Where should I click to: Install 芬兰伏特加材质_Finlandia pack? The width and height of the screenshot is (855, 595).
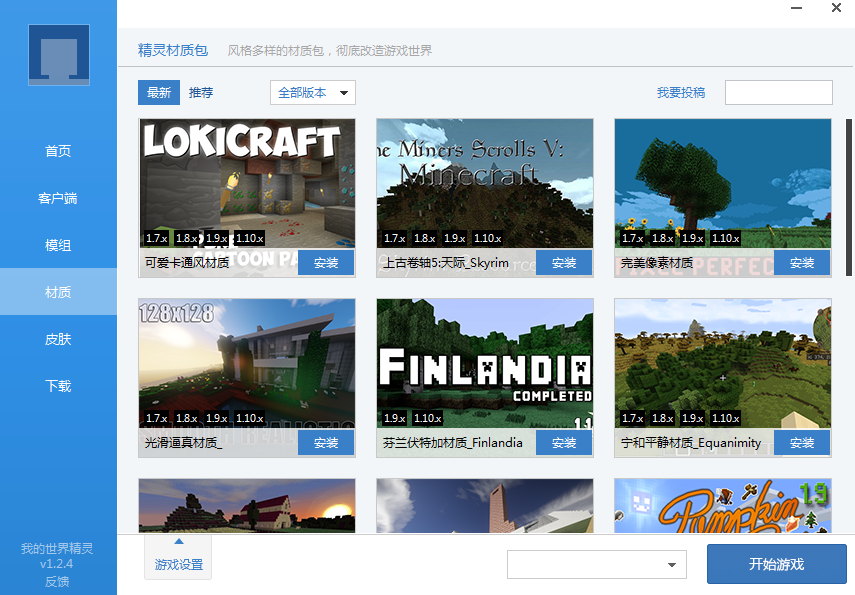[564, 443]
